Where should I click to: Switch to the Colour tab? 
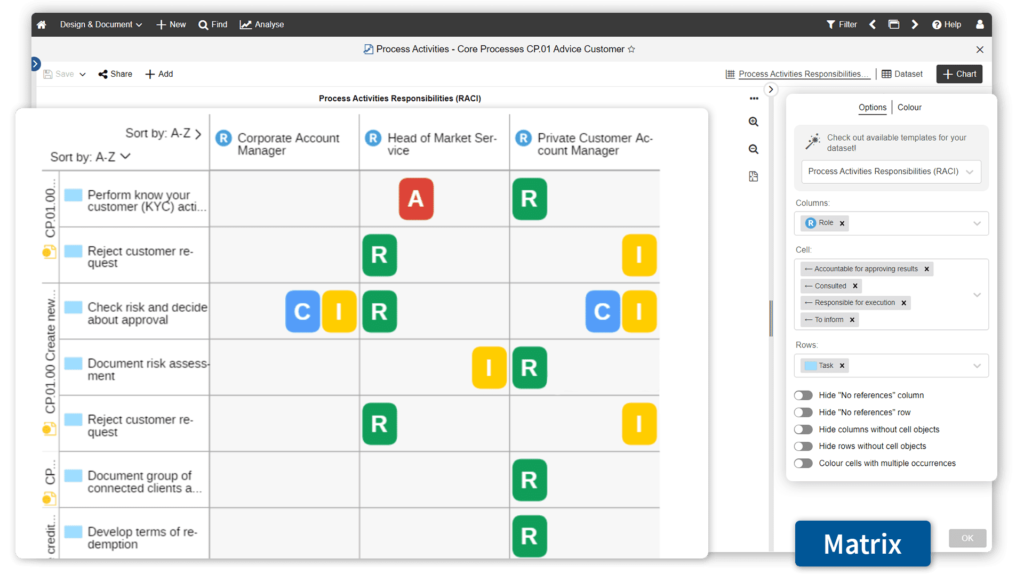[x=909, y=107]
